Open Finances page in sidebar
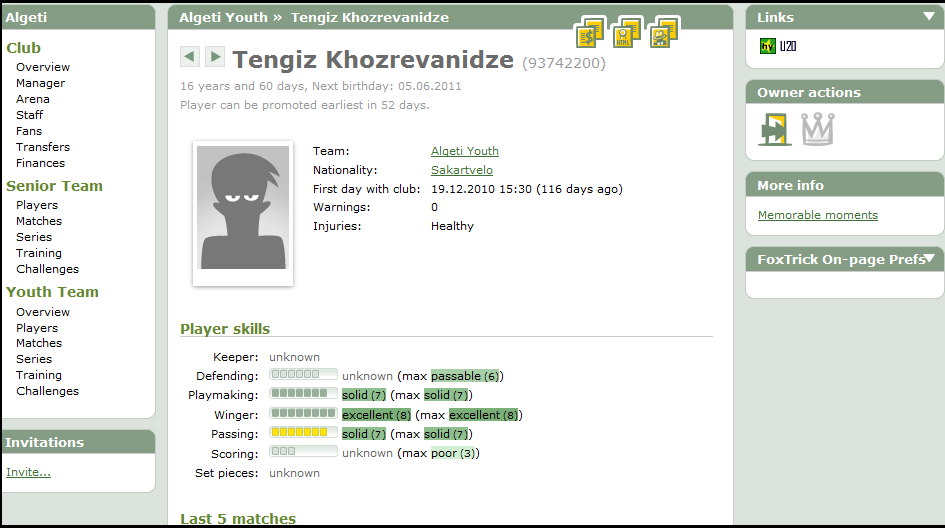 point(40,163)
